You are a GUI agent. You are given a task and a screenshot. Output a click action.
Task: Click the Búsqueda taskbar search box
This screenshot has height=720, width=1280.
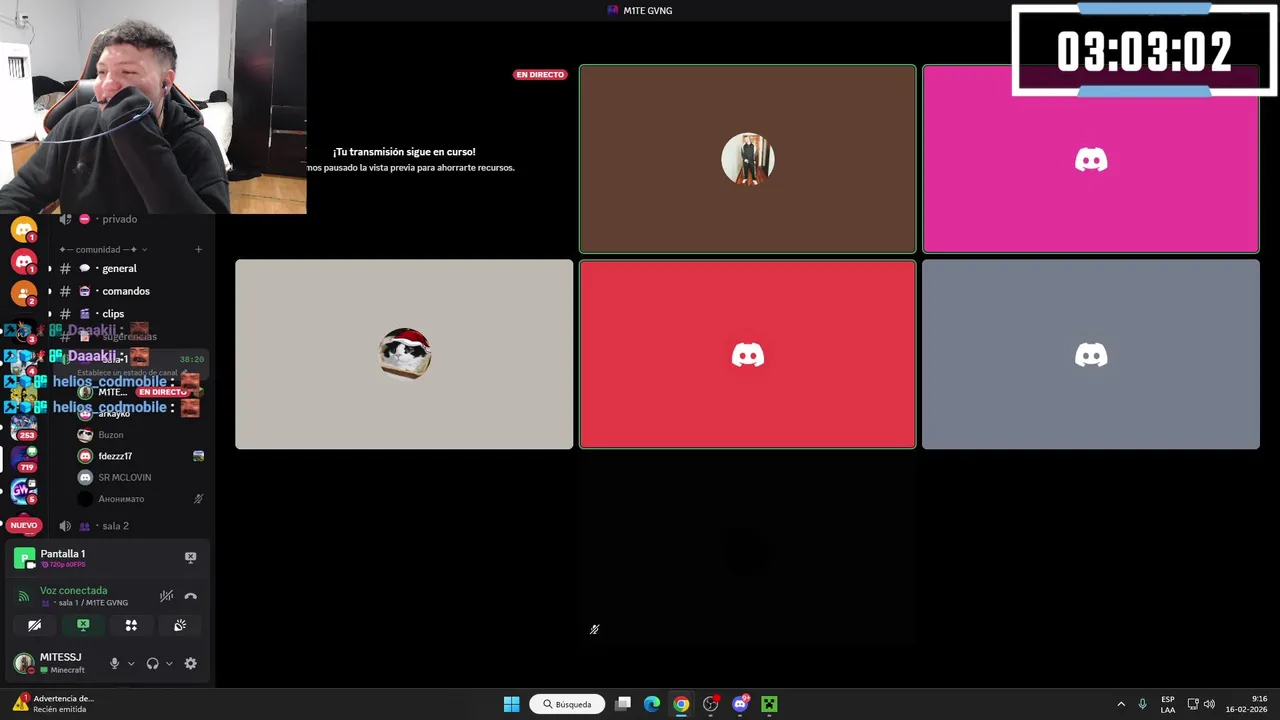(567, 704)
